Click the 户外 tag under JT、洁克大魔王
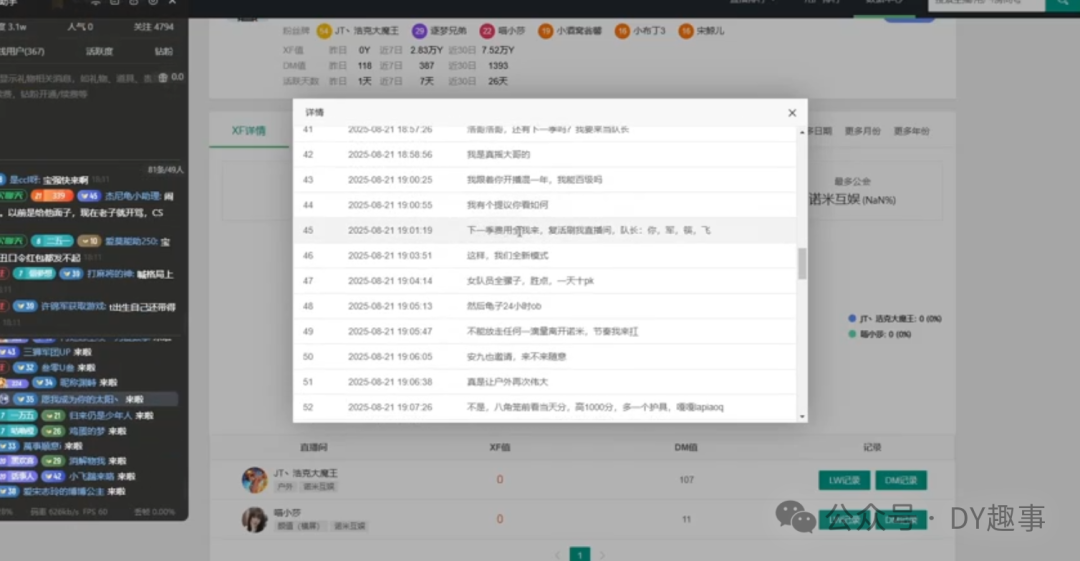This screenshot has height=561, width=1080. [x=284, y=487]
